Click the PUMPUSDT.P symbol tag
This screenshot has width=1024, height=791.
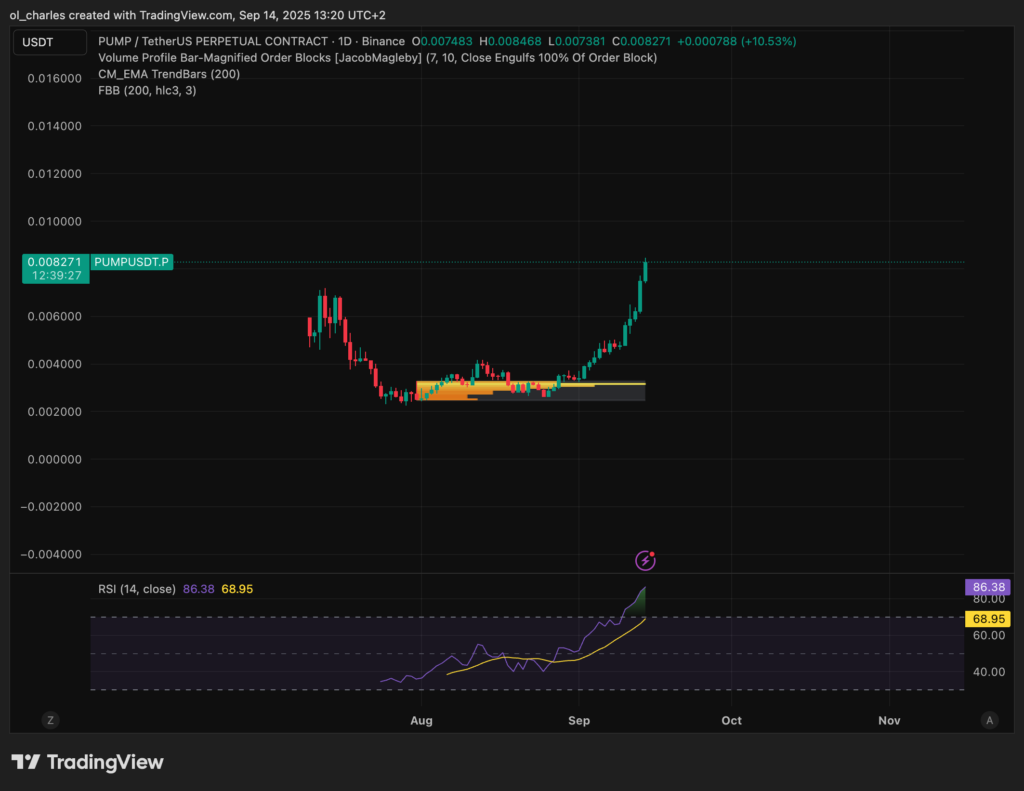(133, 262)
